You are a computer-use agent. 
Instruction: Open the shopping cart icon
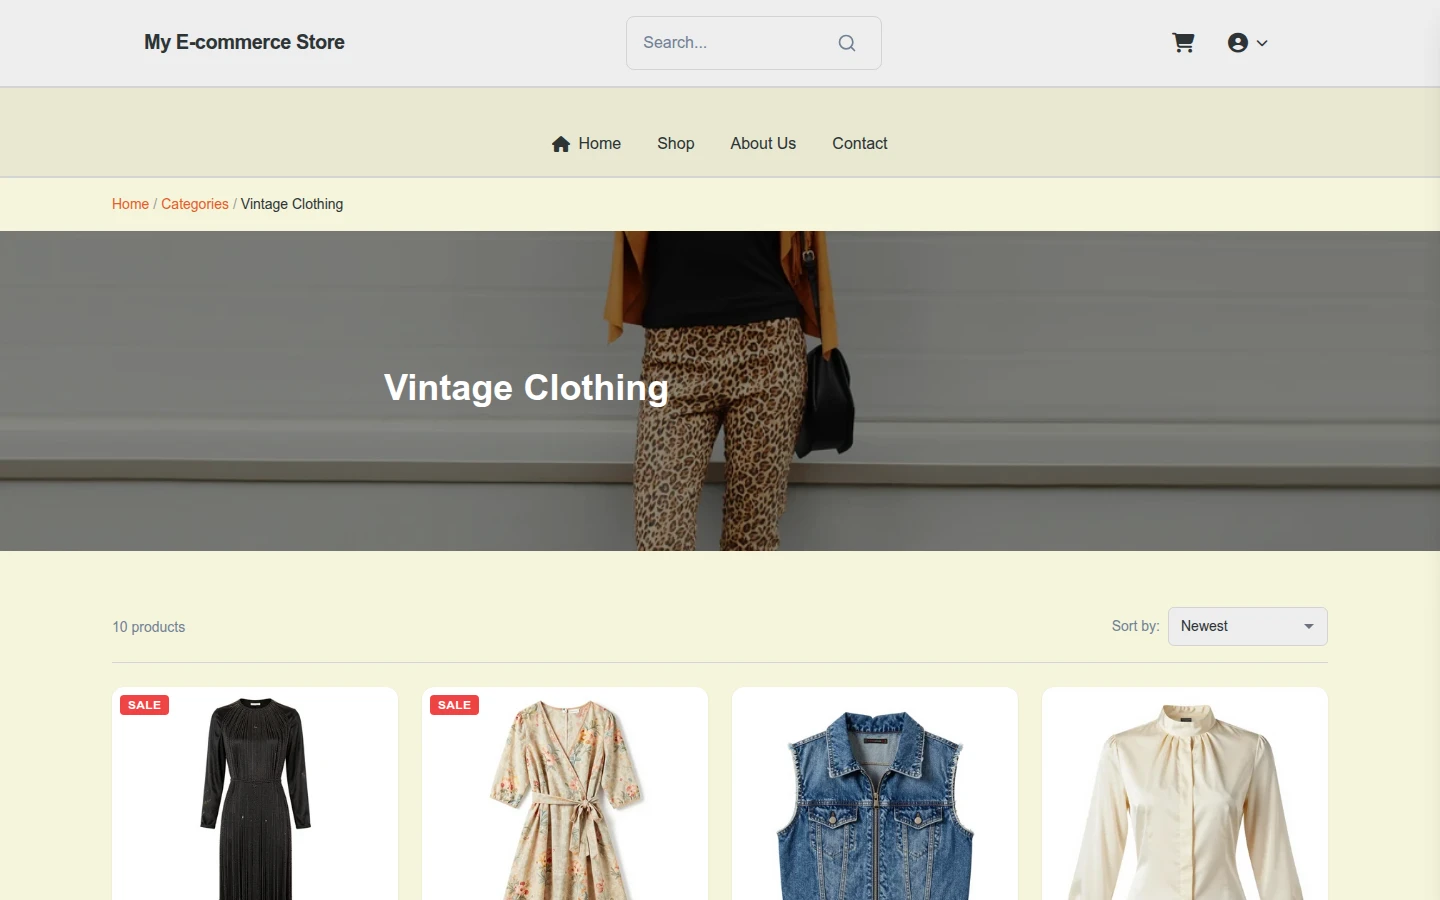coord(1183,43)
